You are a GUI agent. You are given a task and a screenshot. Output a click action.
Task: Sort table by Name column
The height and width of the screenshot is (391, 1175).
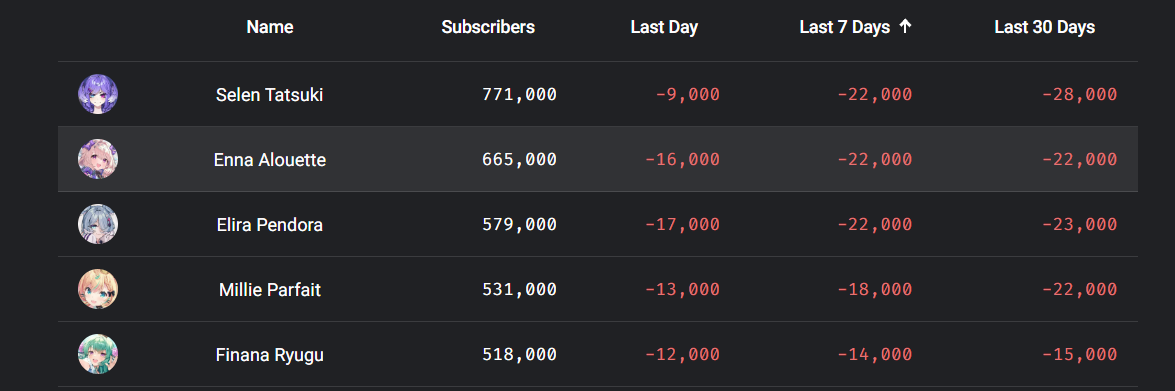pos(270,28)
